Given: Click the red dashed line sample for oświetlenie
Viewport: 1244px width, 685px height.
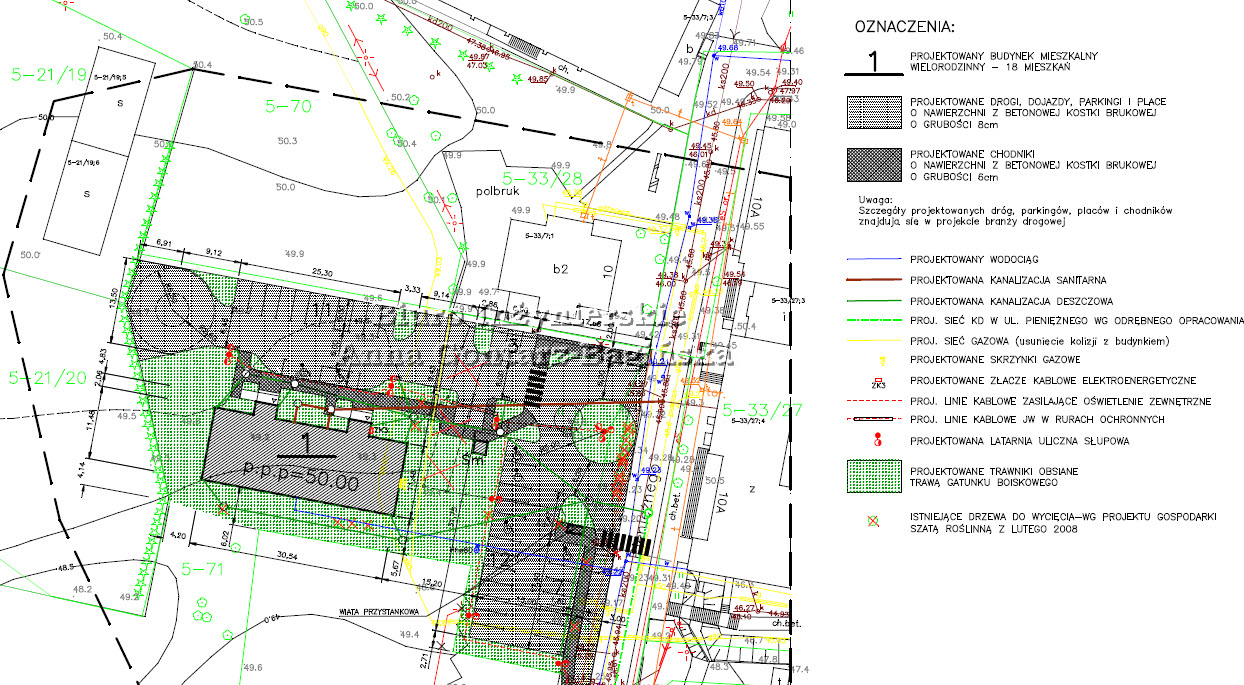Looking at the screenshot, I should coord(872,401).
